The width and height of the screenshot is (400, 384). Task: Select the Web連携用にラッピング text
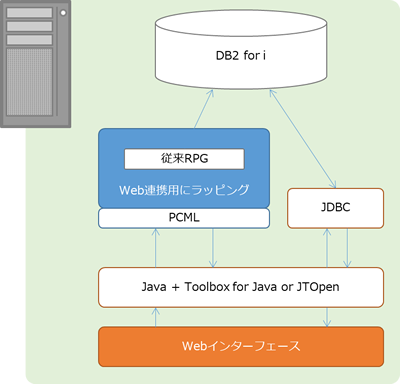[x=184, y=190]
